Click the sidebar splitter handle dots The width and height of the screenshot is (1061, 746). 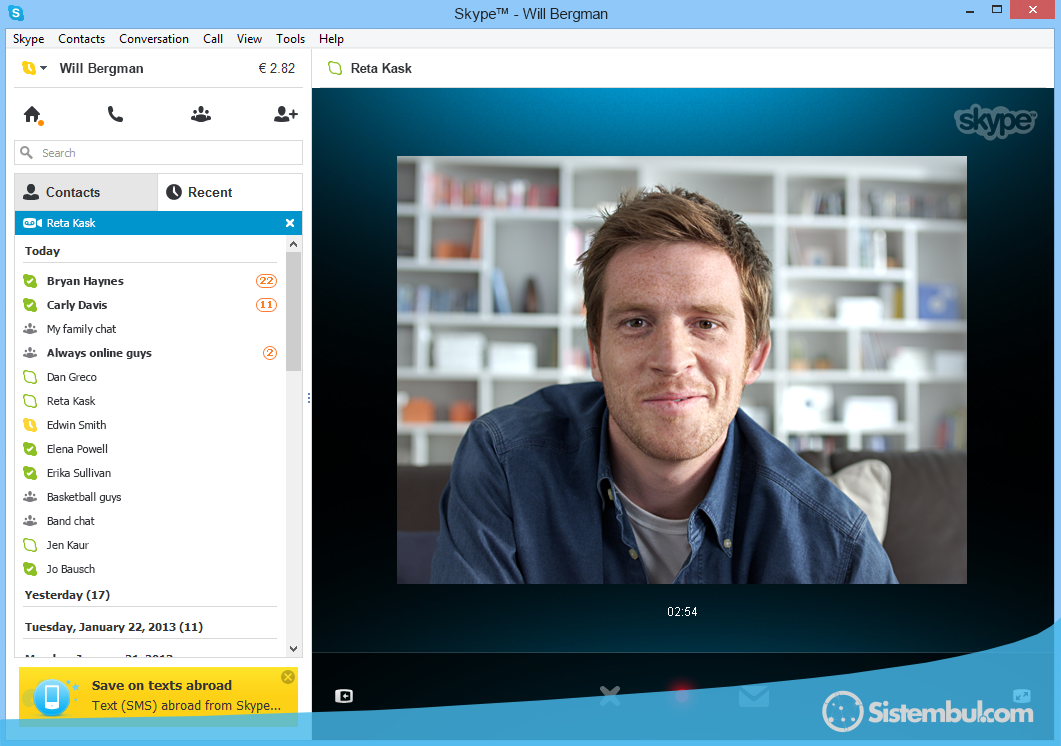(309, 398)
